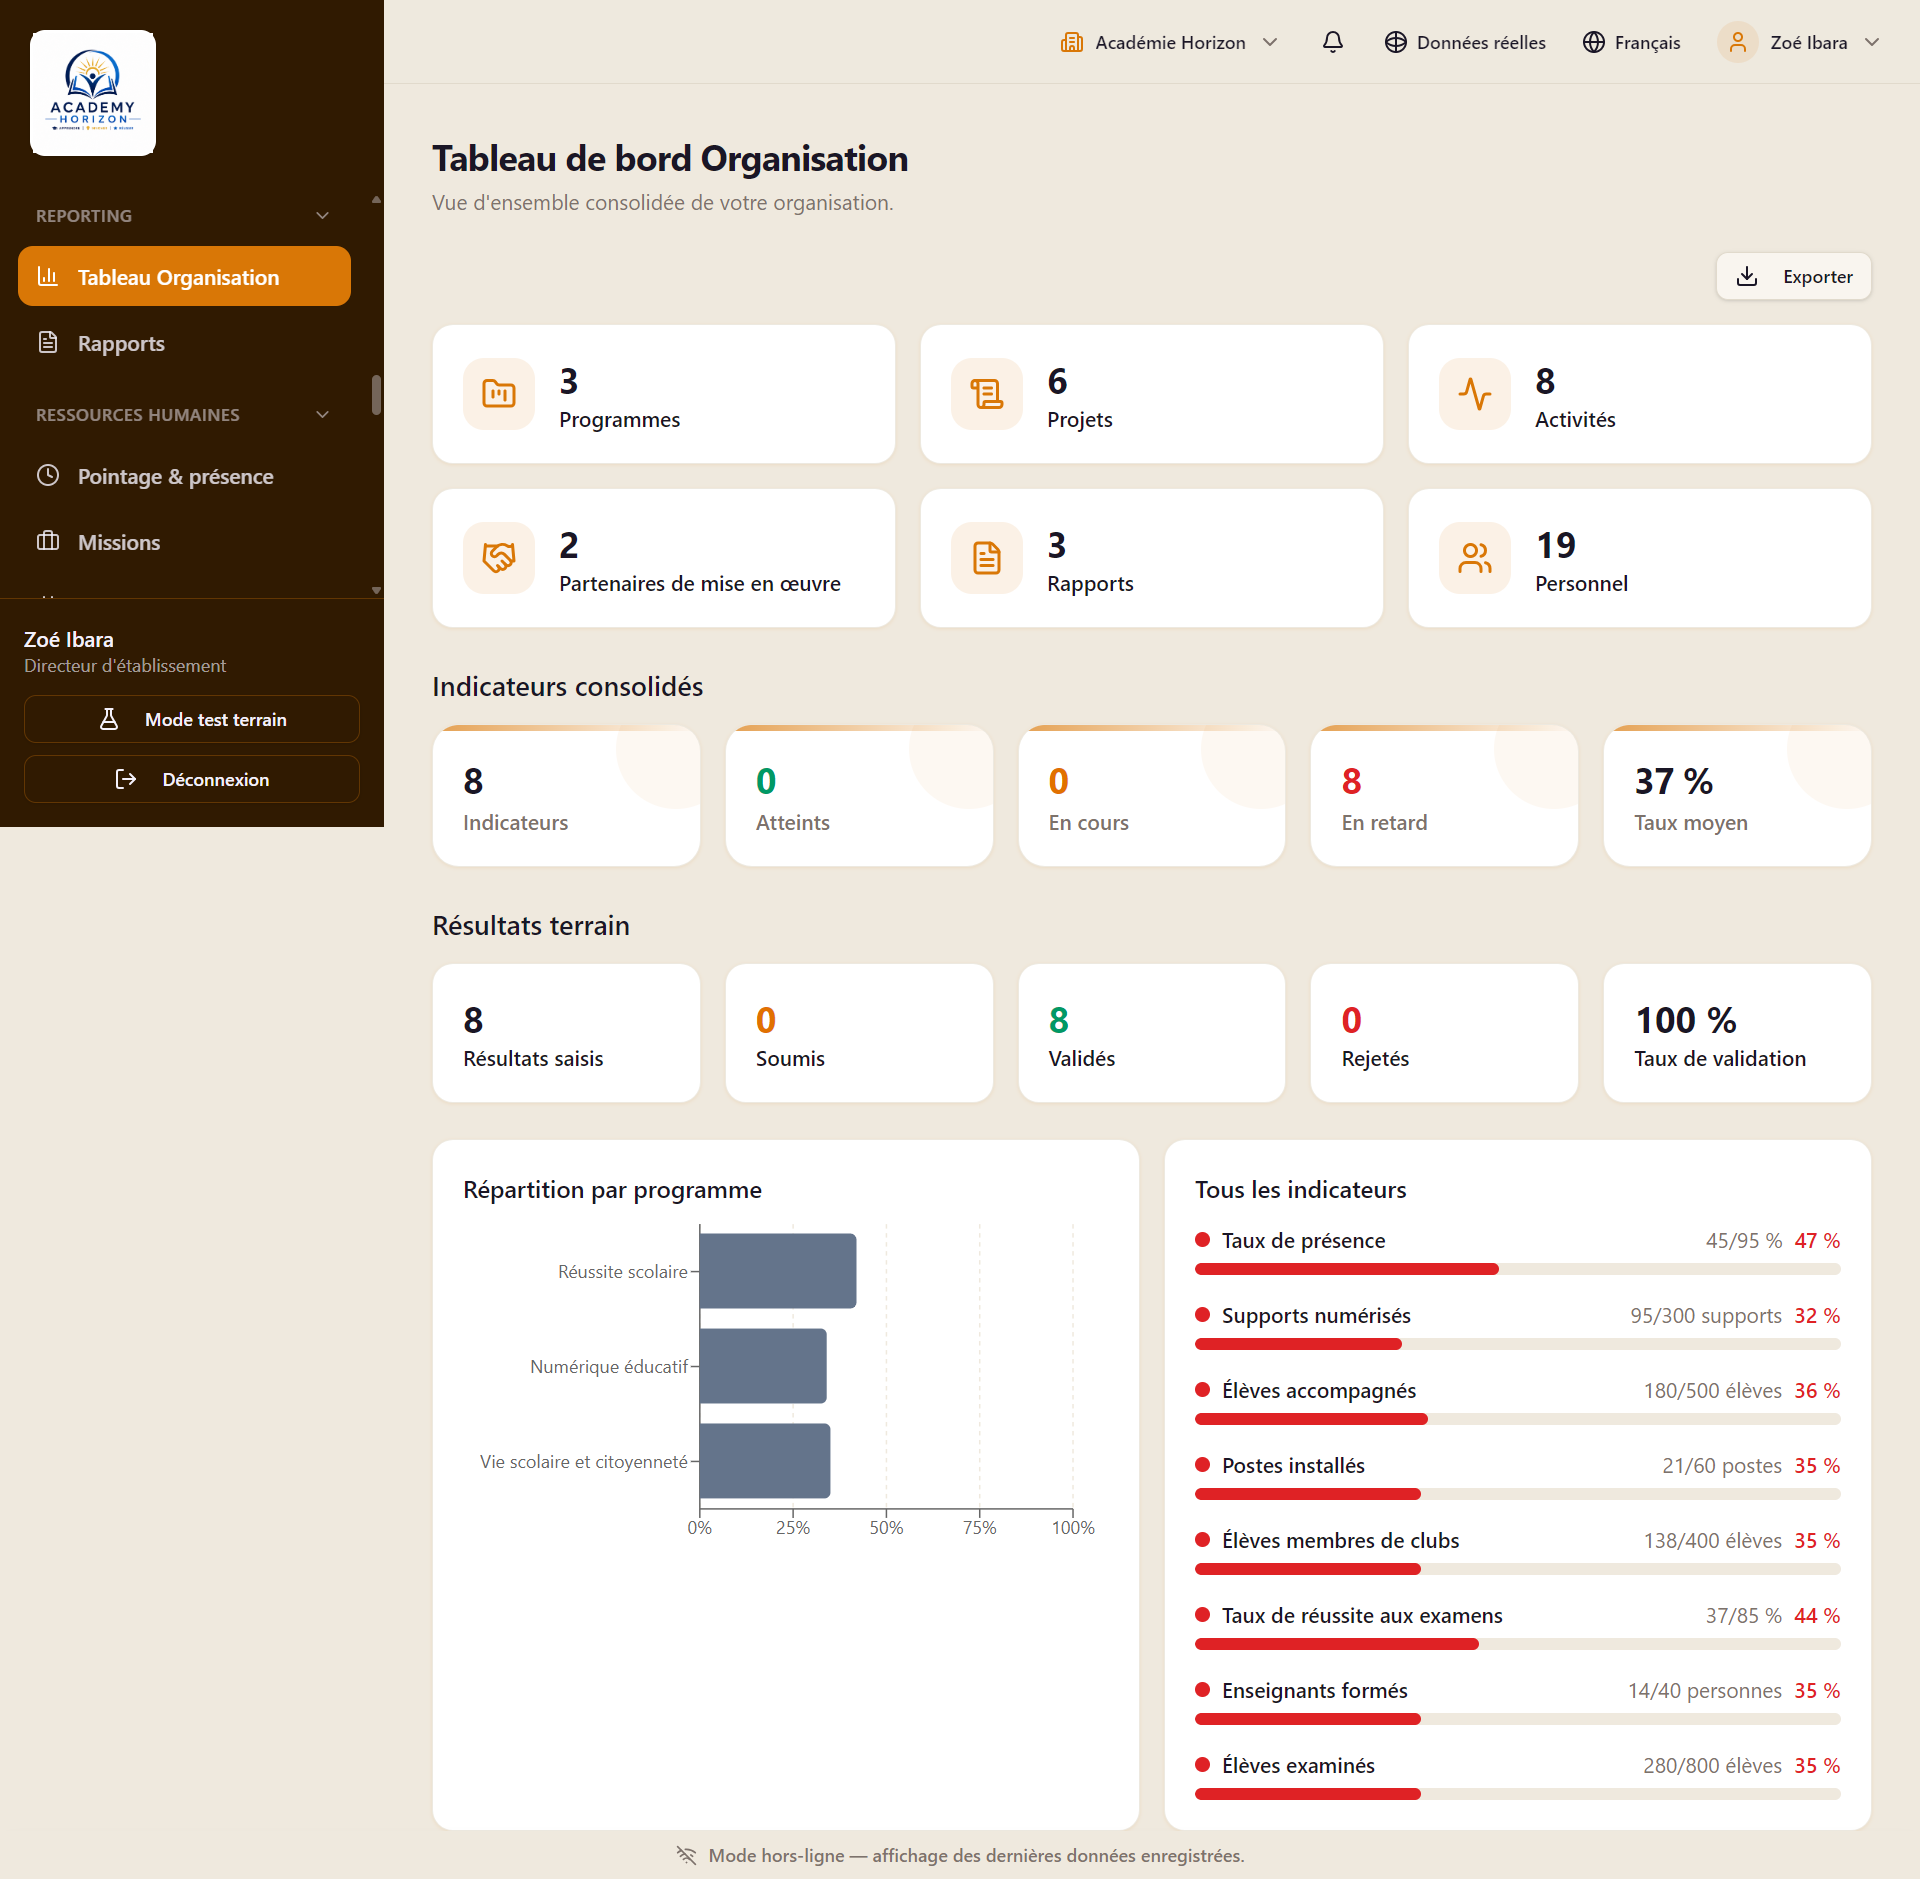1920x1879 pixels.
Task: Click the Exporter button
Action: (1794, 277)
